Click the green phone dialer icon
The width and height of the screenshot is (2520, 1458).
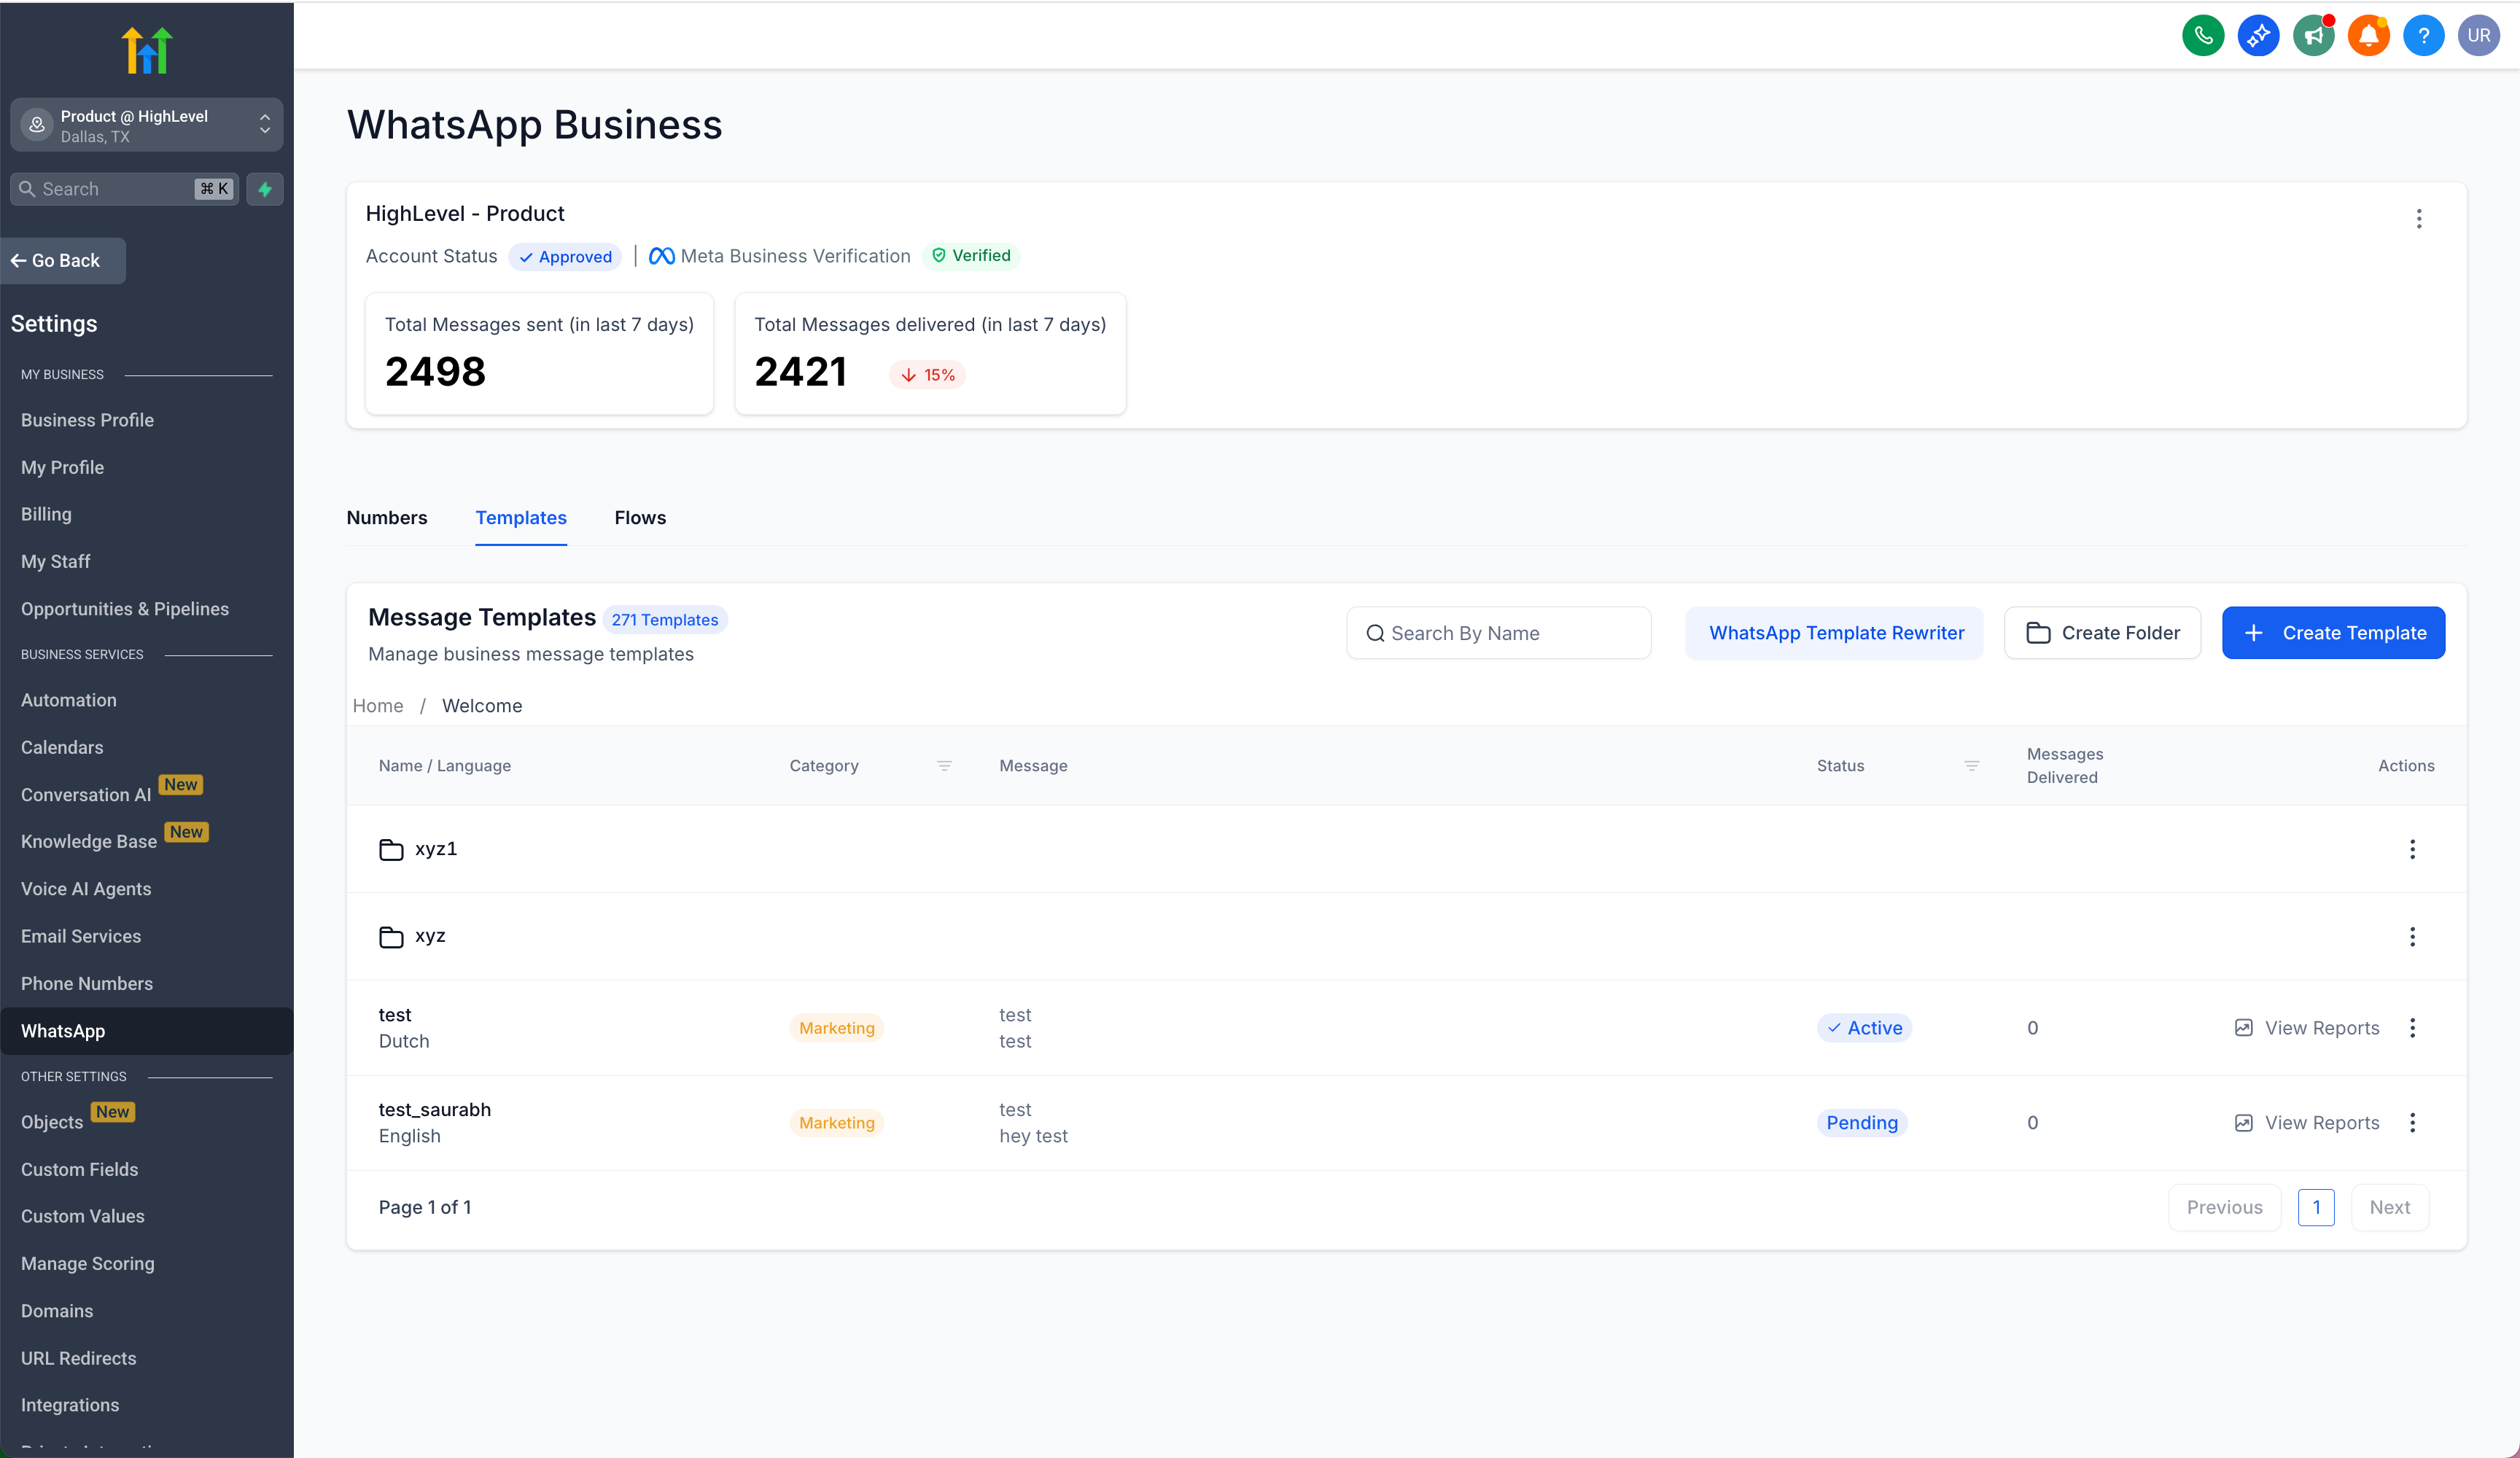point(2202,36)
